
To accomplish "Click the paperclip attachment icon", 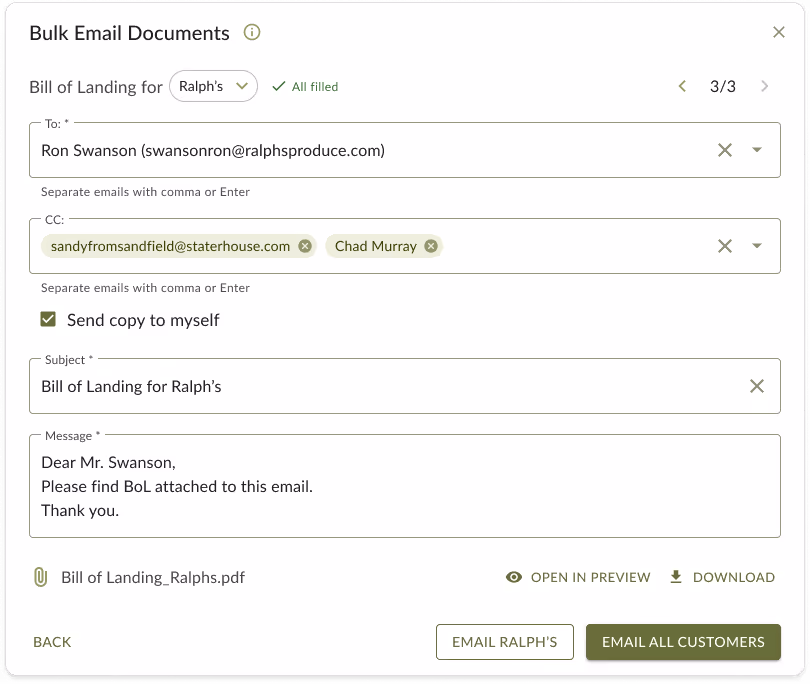I will click(x=40, y=577).
